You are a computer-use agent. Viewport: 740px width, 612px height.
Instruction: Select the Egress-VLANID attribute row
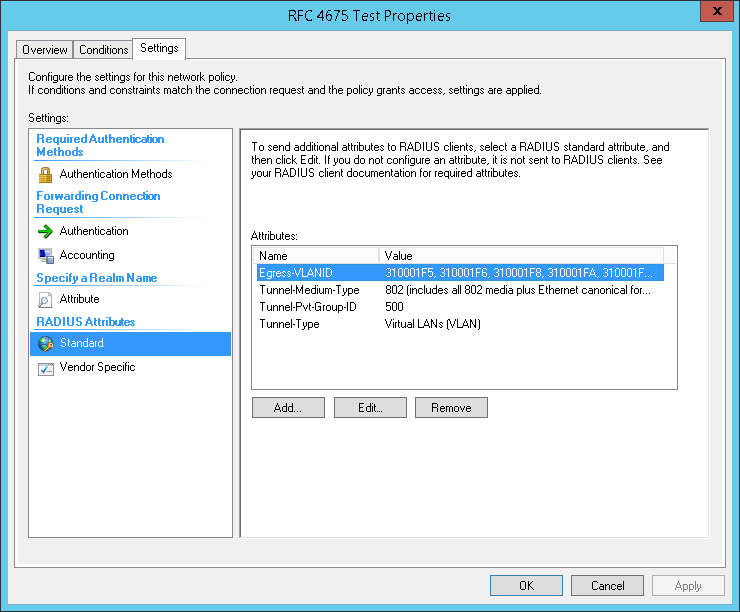tap(460, 273)
